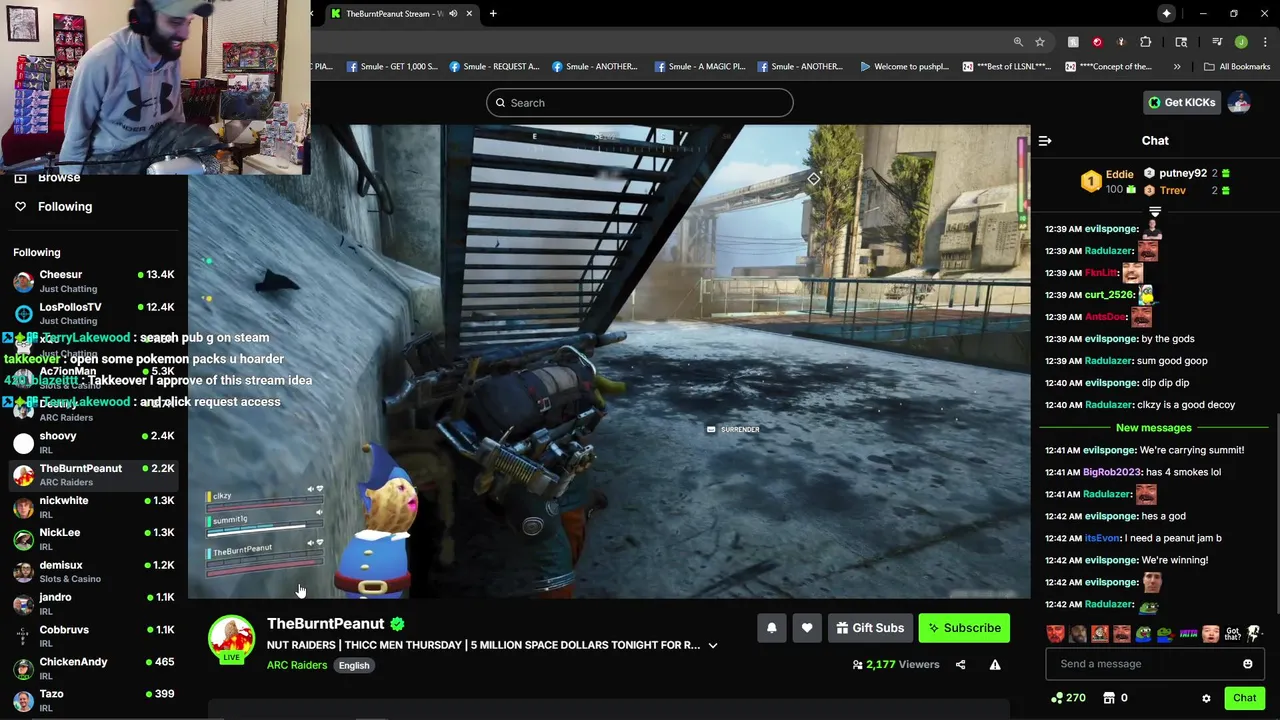Viewport: 1280px width, 720px height.
Task: Open TheBurntPeanut's live avatar
Action: pyautogui.click(x=231, y=638)
